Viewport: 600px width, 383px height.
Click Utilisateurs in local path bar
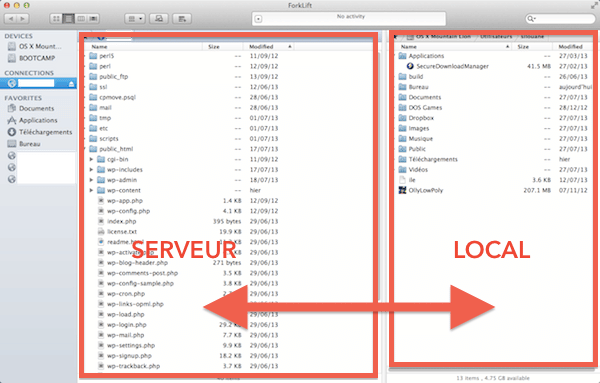coord(496,37)
